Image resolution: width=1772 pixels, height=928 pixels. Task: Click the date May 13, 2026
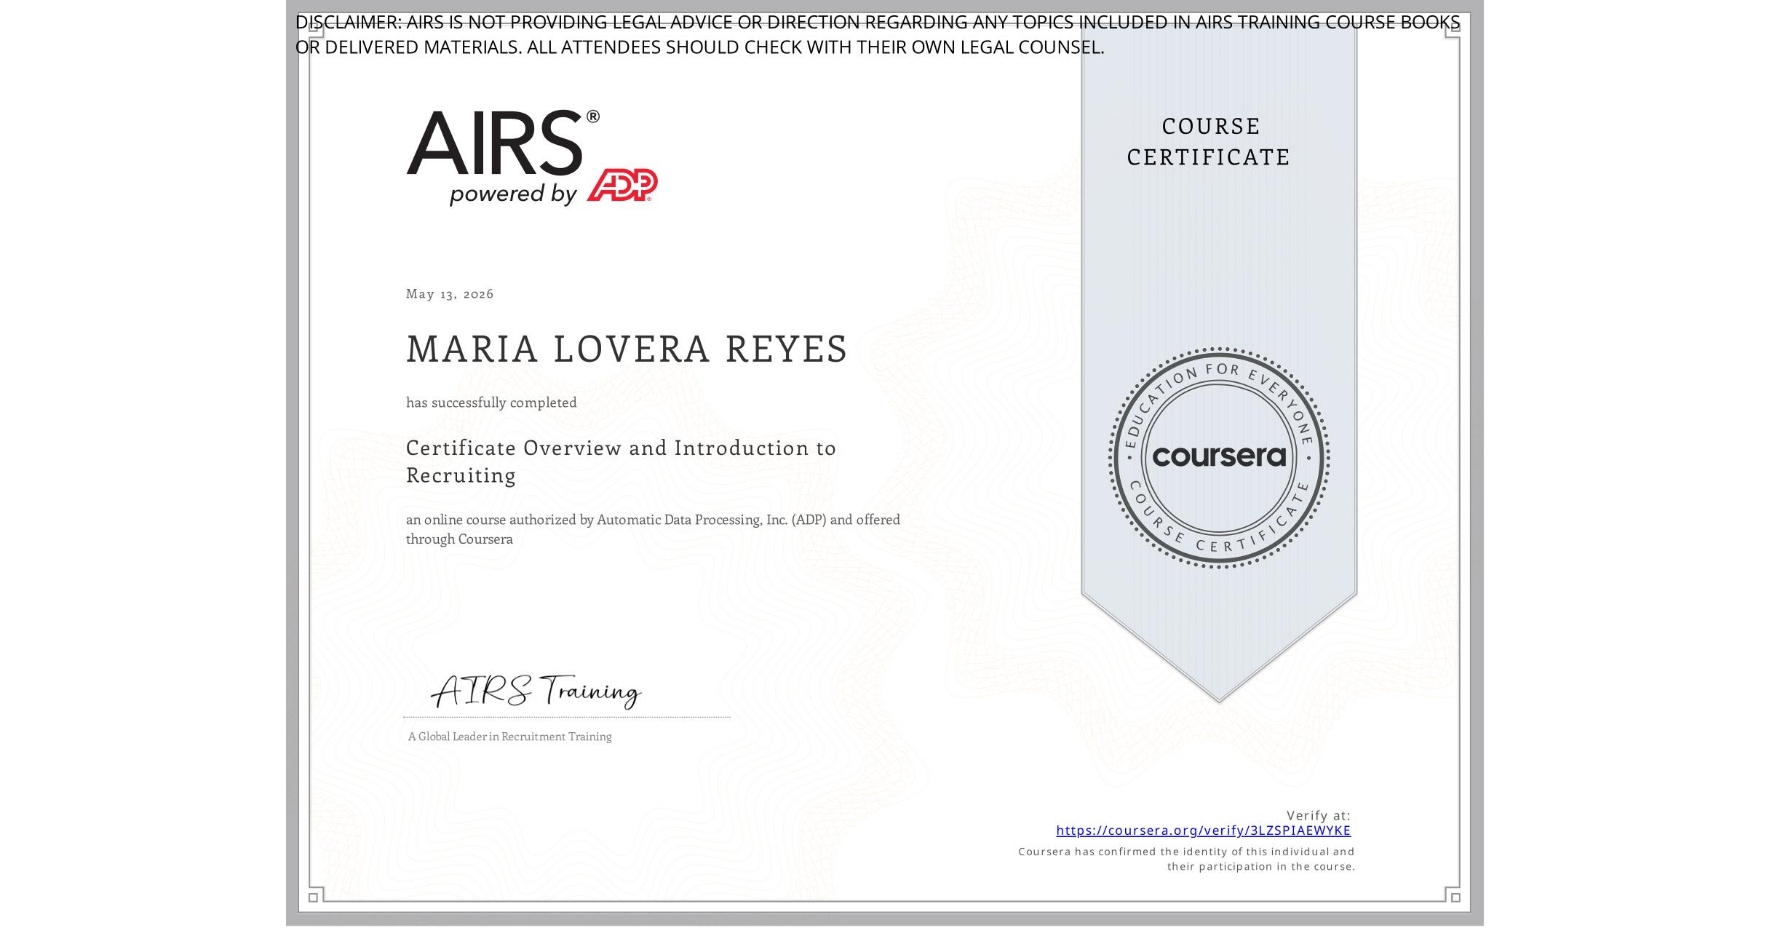click(450, 294)
